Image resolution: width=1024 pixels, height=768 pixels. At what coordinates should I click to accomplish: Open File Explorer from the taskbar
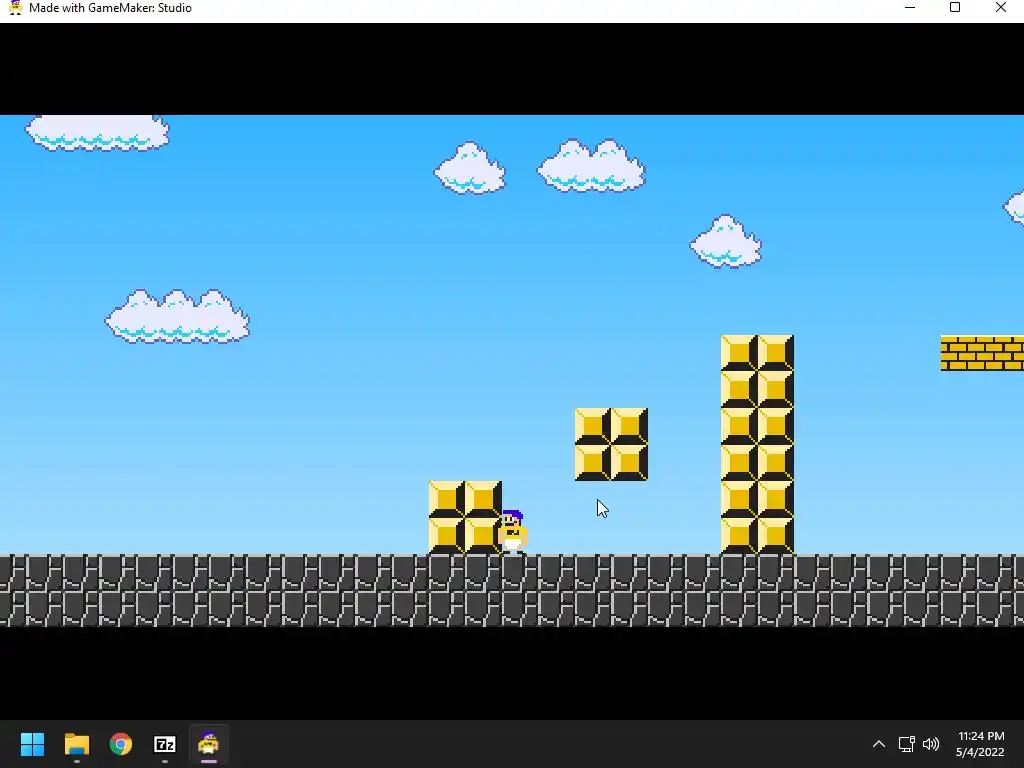[x=77, y=744]
